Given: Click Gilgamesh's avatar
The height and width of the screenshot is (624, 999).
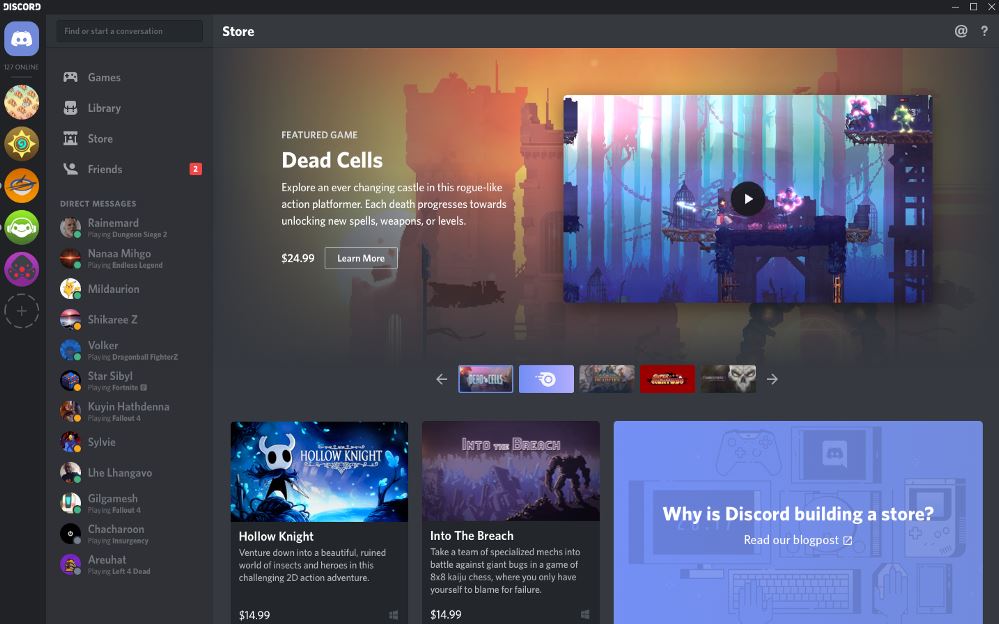Looking at the screenshot, I should 70,503.
